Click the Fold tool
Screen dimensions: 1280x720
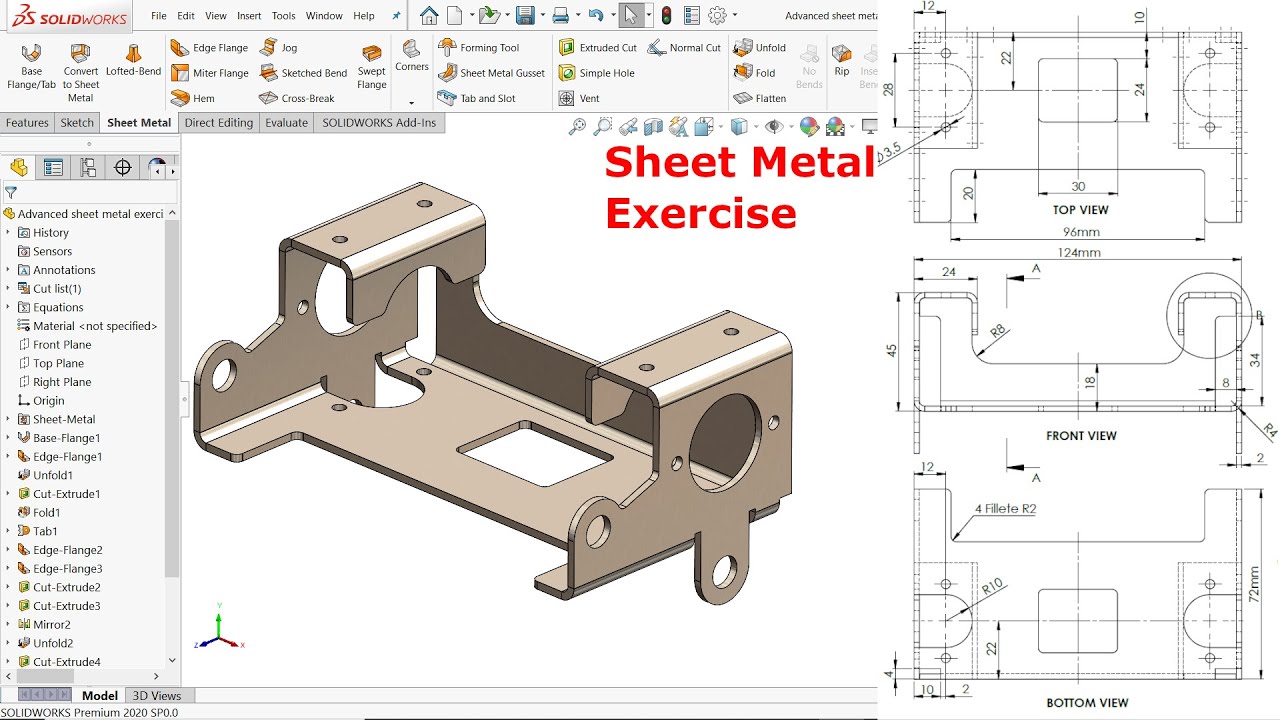[x=754, y=73]
